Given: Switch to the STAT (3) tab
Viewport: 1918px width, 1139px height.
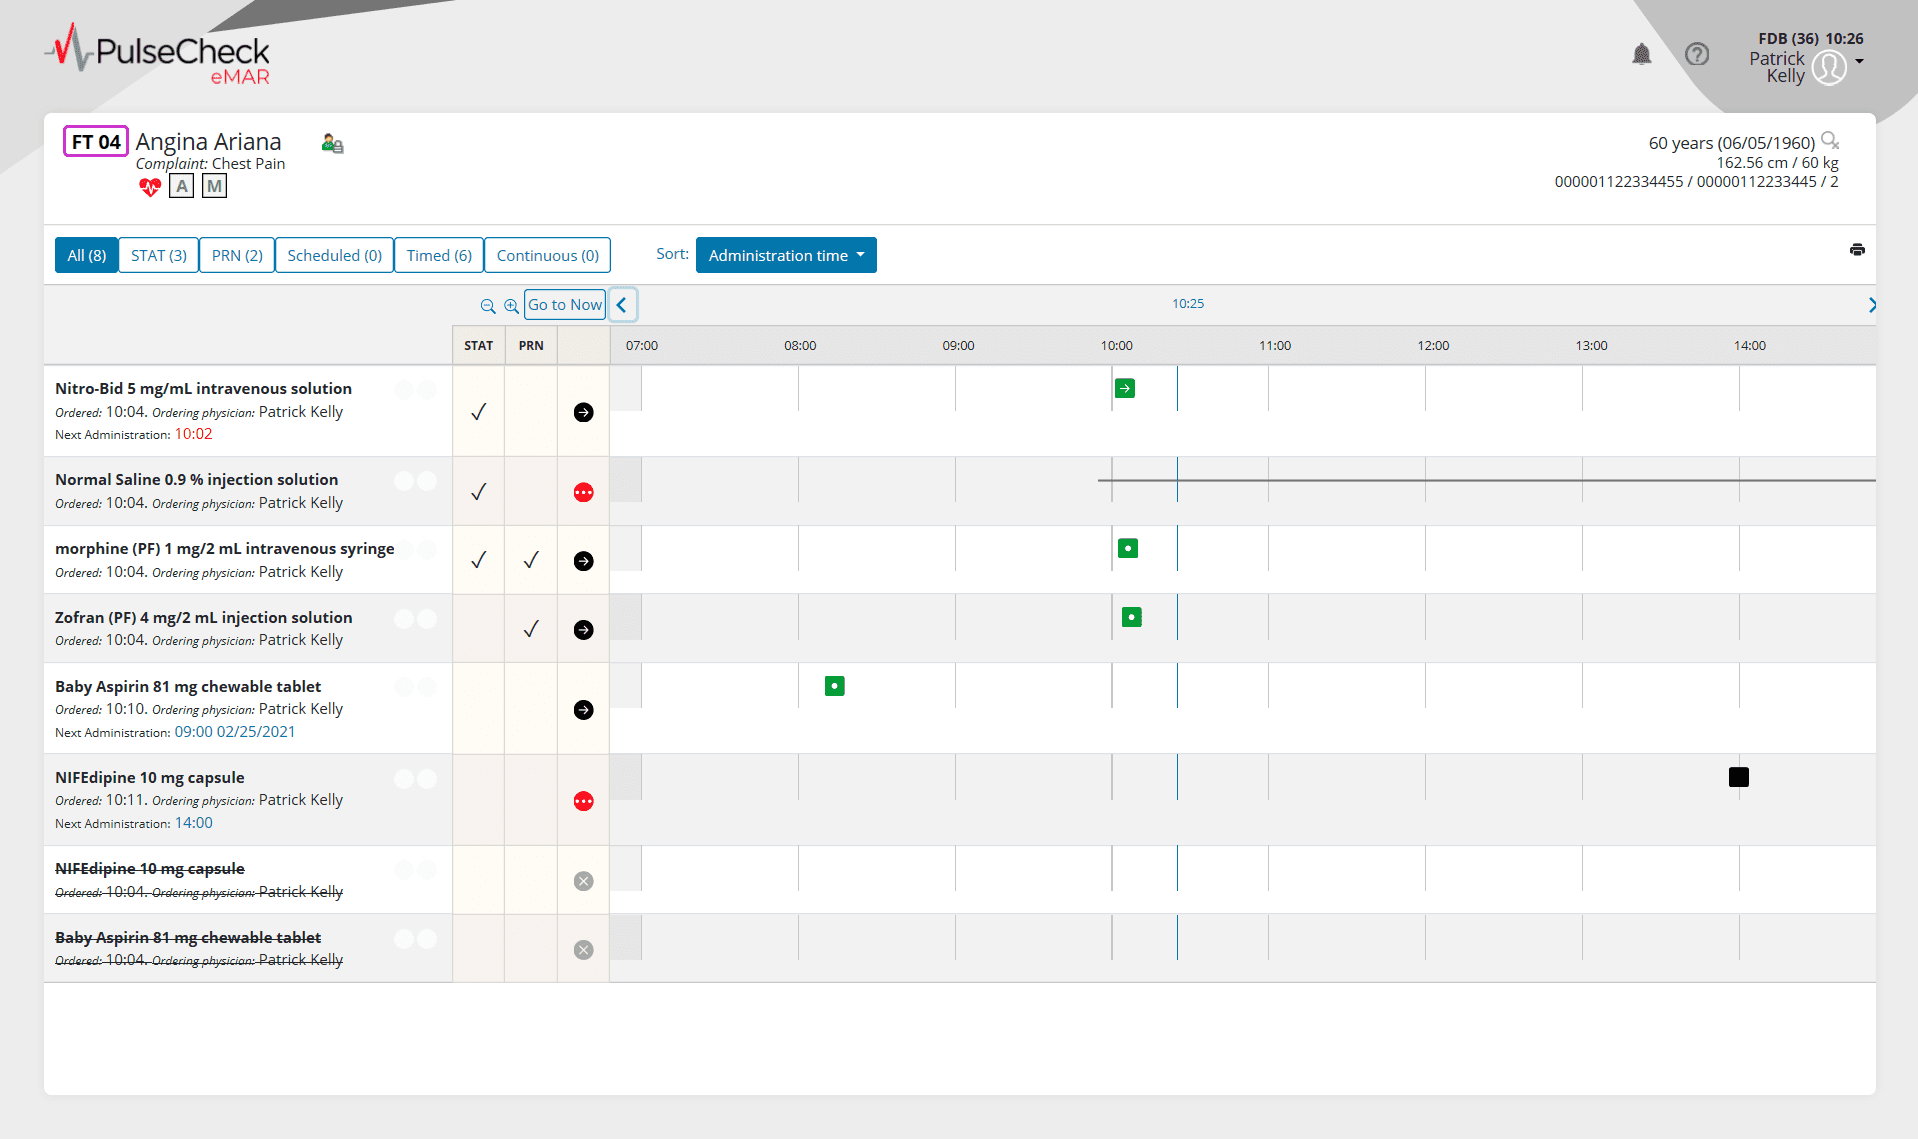Looking at the screenshot, I should coord(158,255).
